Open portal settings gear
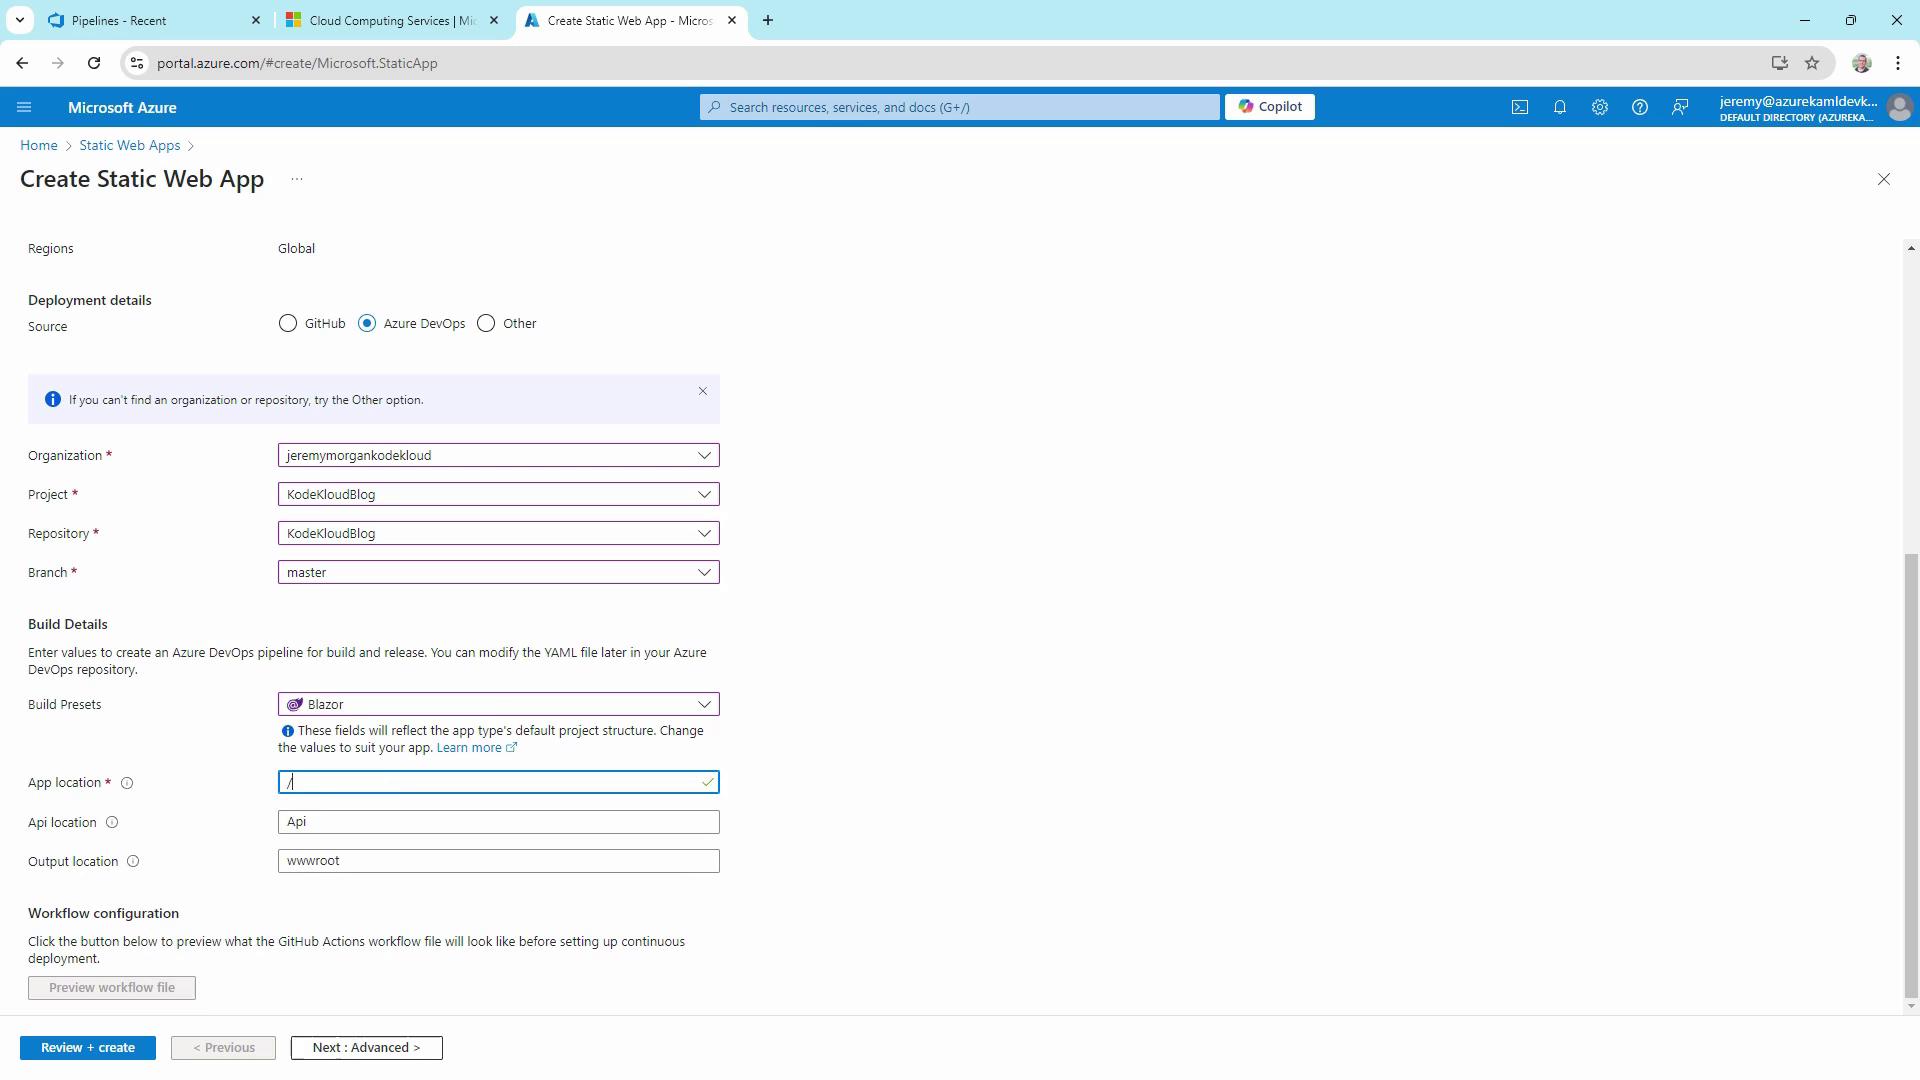Image resolution: width=1920 pixels, height=1080 pixels. click(1600, 107)
